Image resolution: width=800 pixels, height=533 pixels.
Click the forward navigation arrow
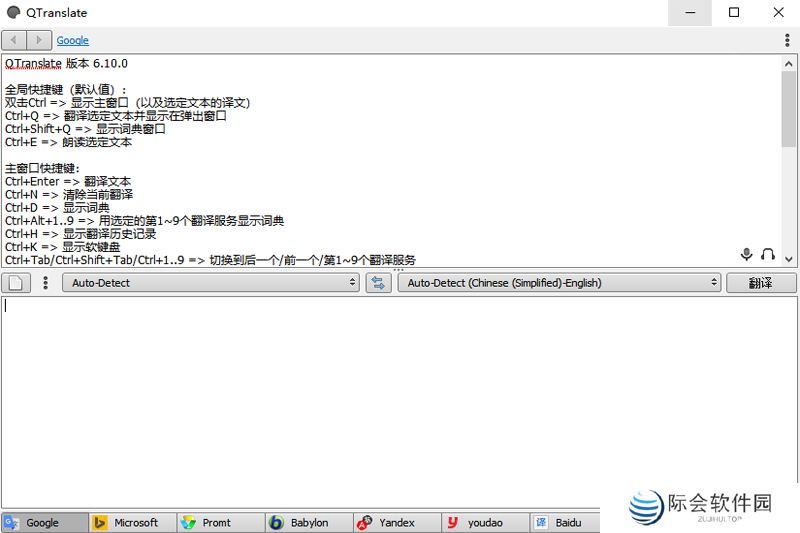(x=39, y=40)
